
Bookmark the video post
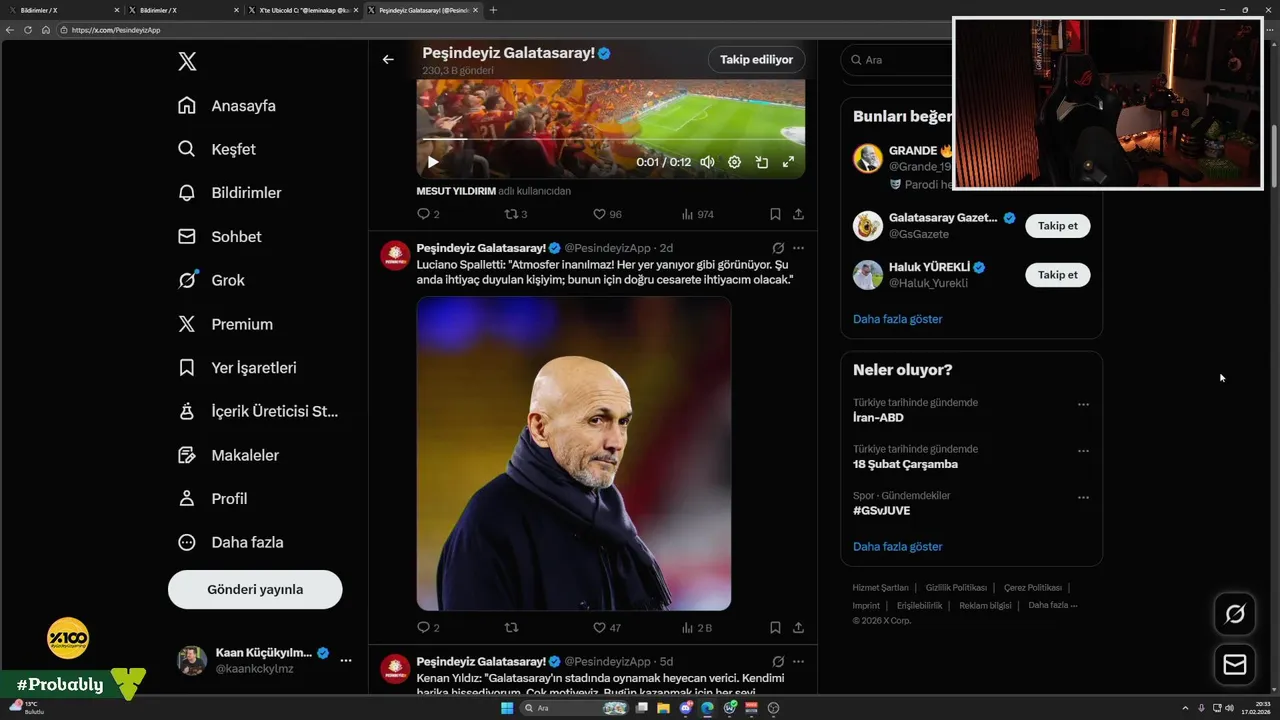pos(775,214)
